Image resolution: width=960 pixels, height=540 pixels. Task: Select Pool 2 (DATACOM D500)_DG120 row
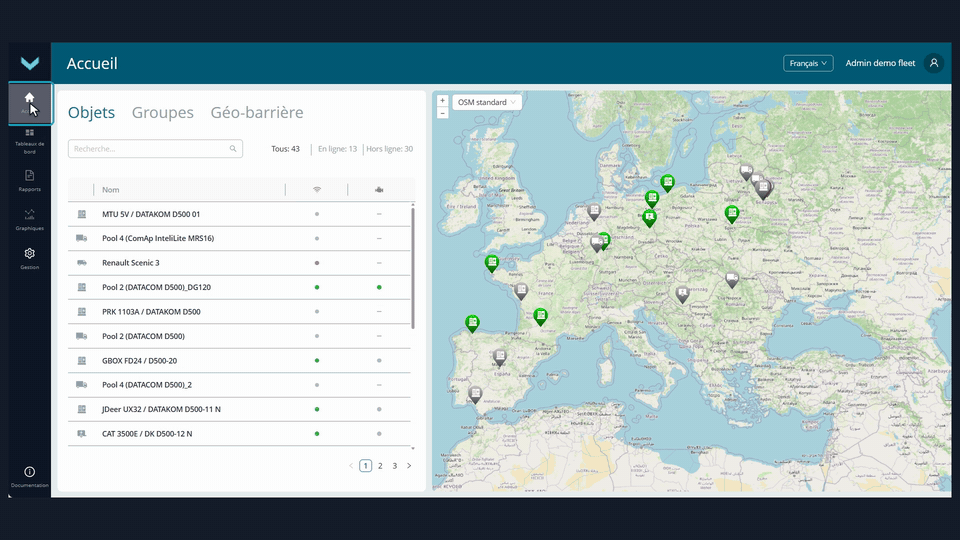pos(239,287)
